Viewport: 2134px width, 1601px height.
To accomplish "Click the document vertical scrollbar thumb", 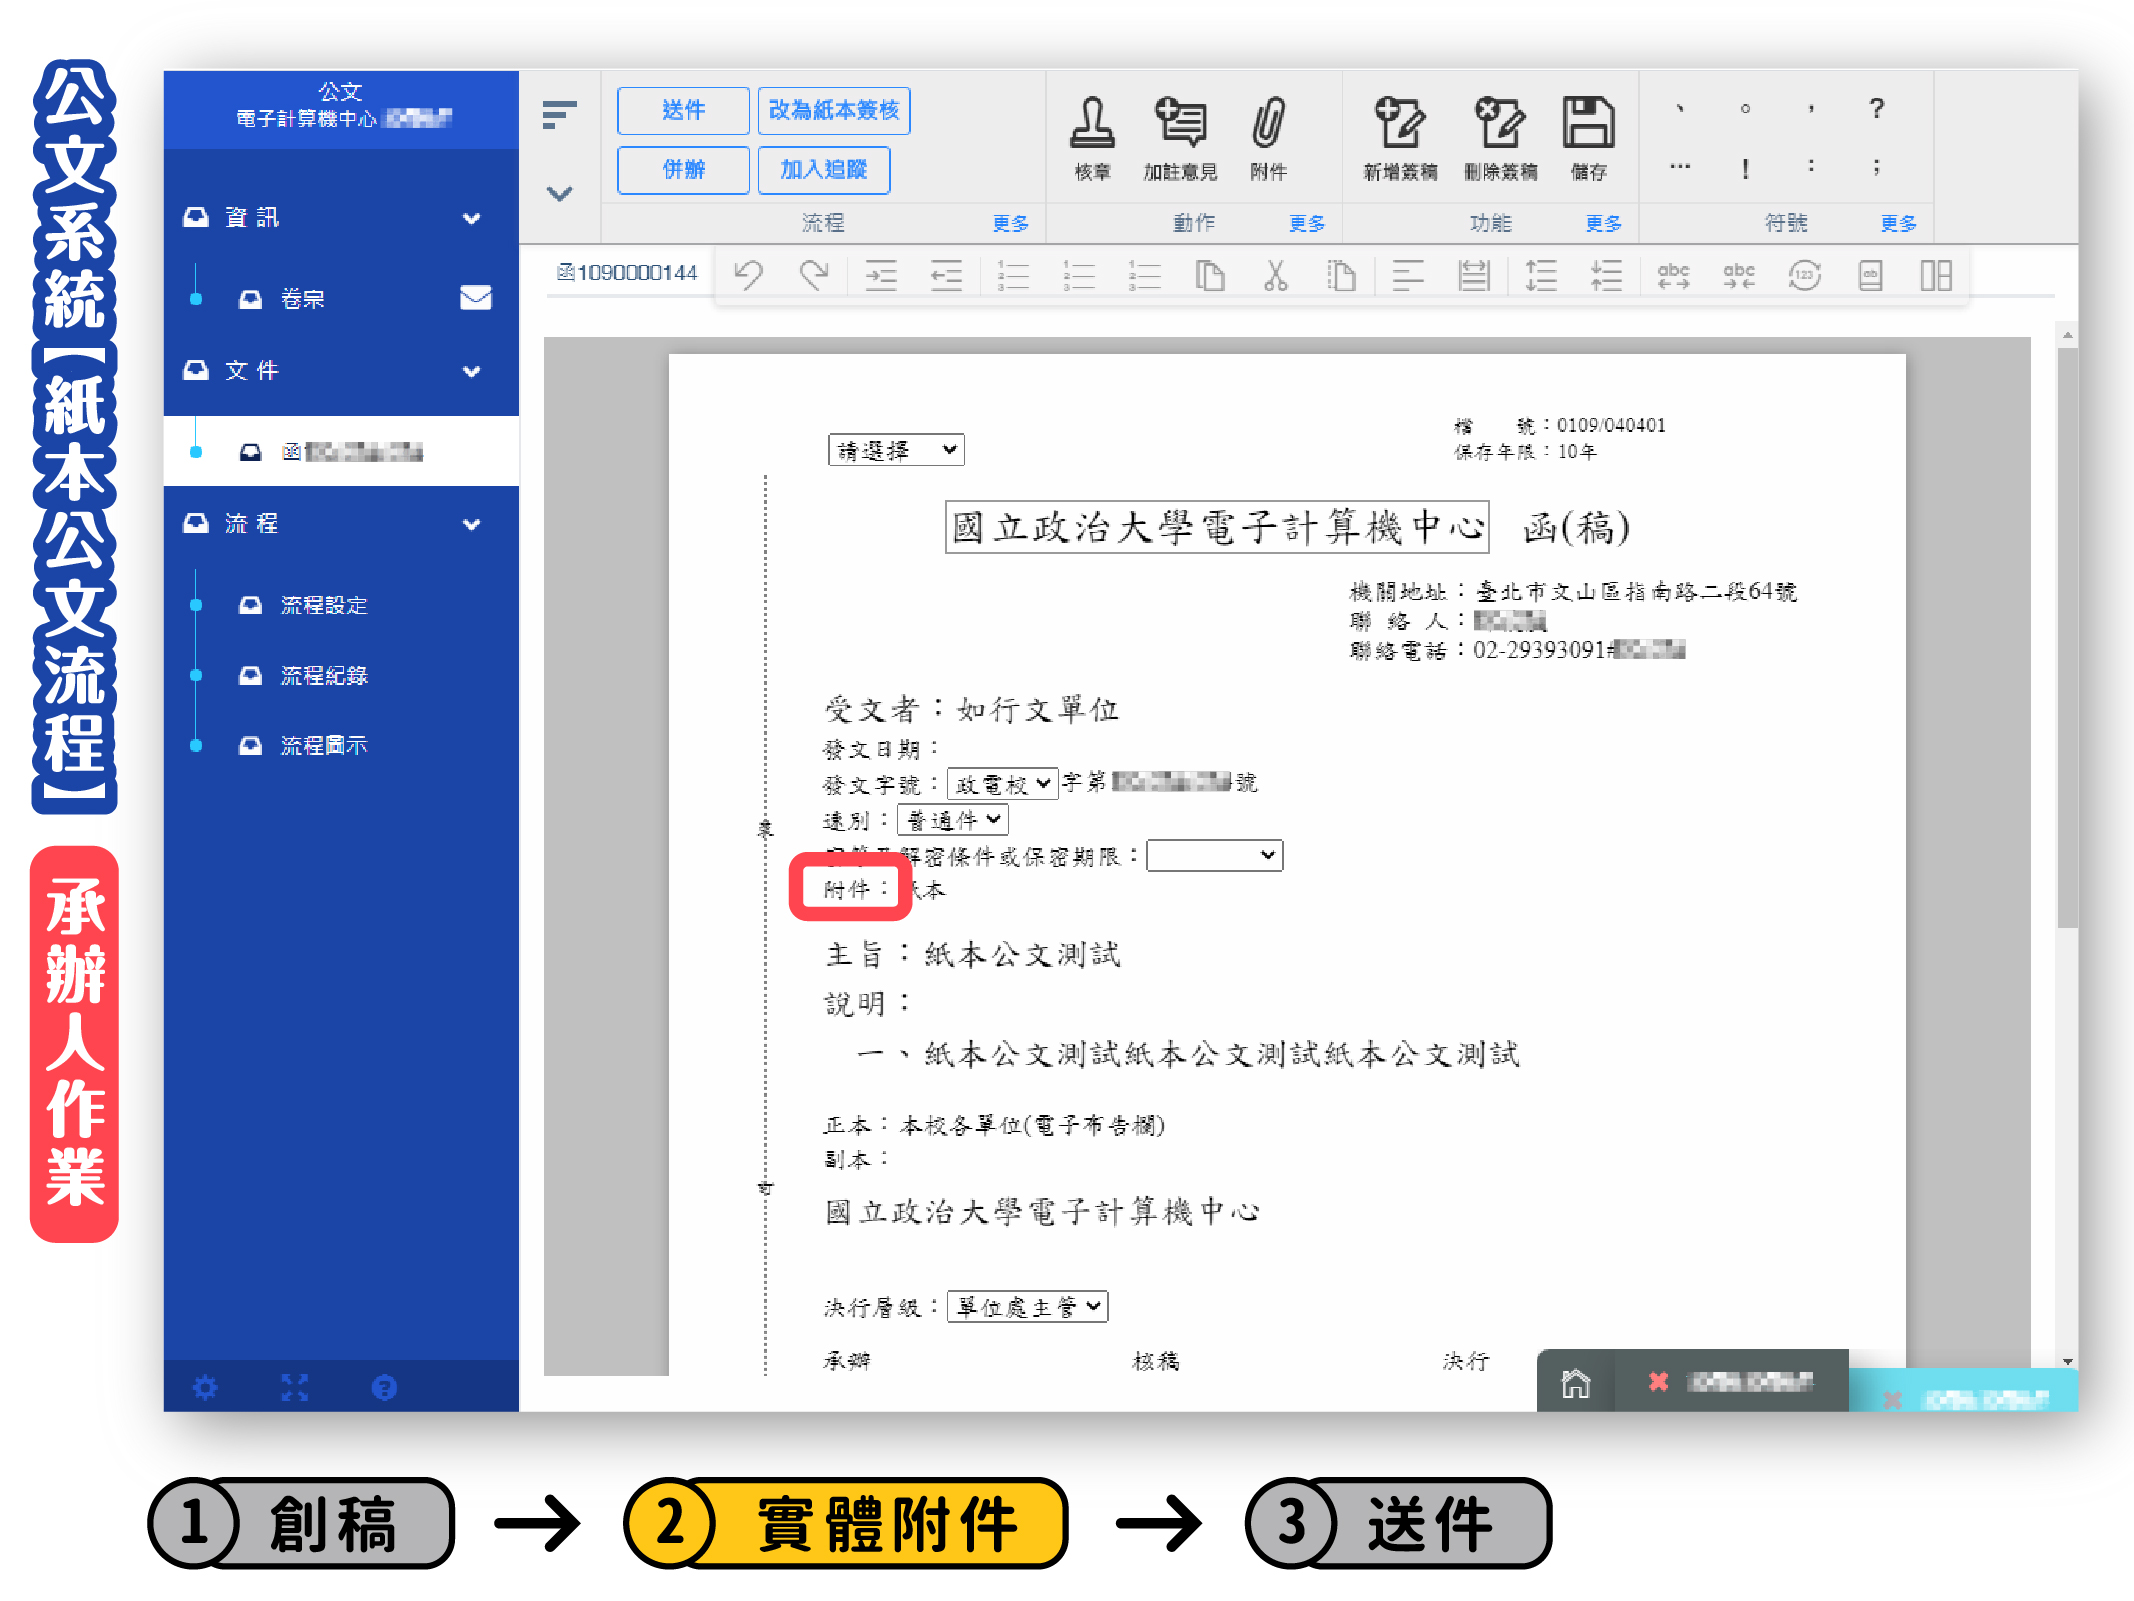I will [x=2067, y=637].
